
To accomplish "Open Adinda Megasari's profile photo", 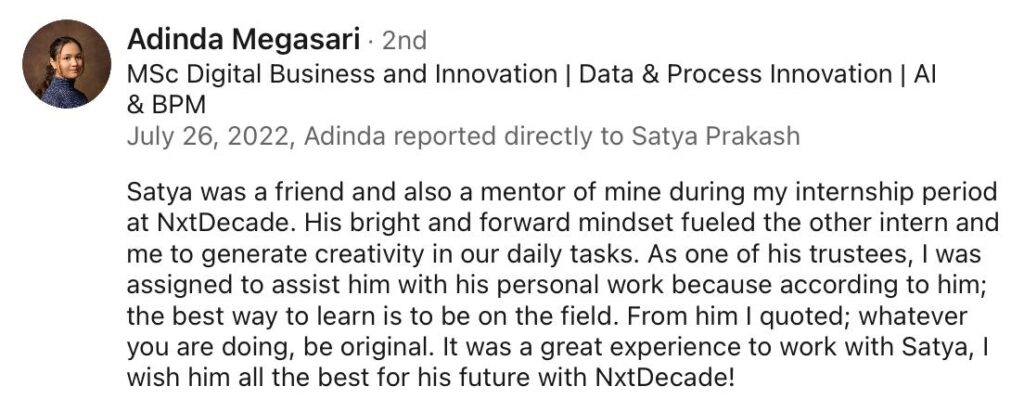I will (67, 63).
